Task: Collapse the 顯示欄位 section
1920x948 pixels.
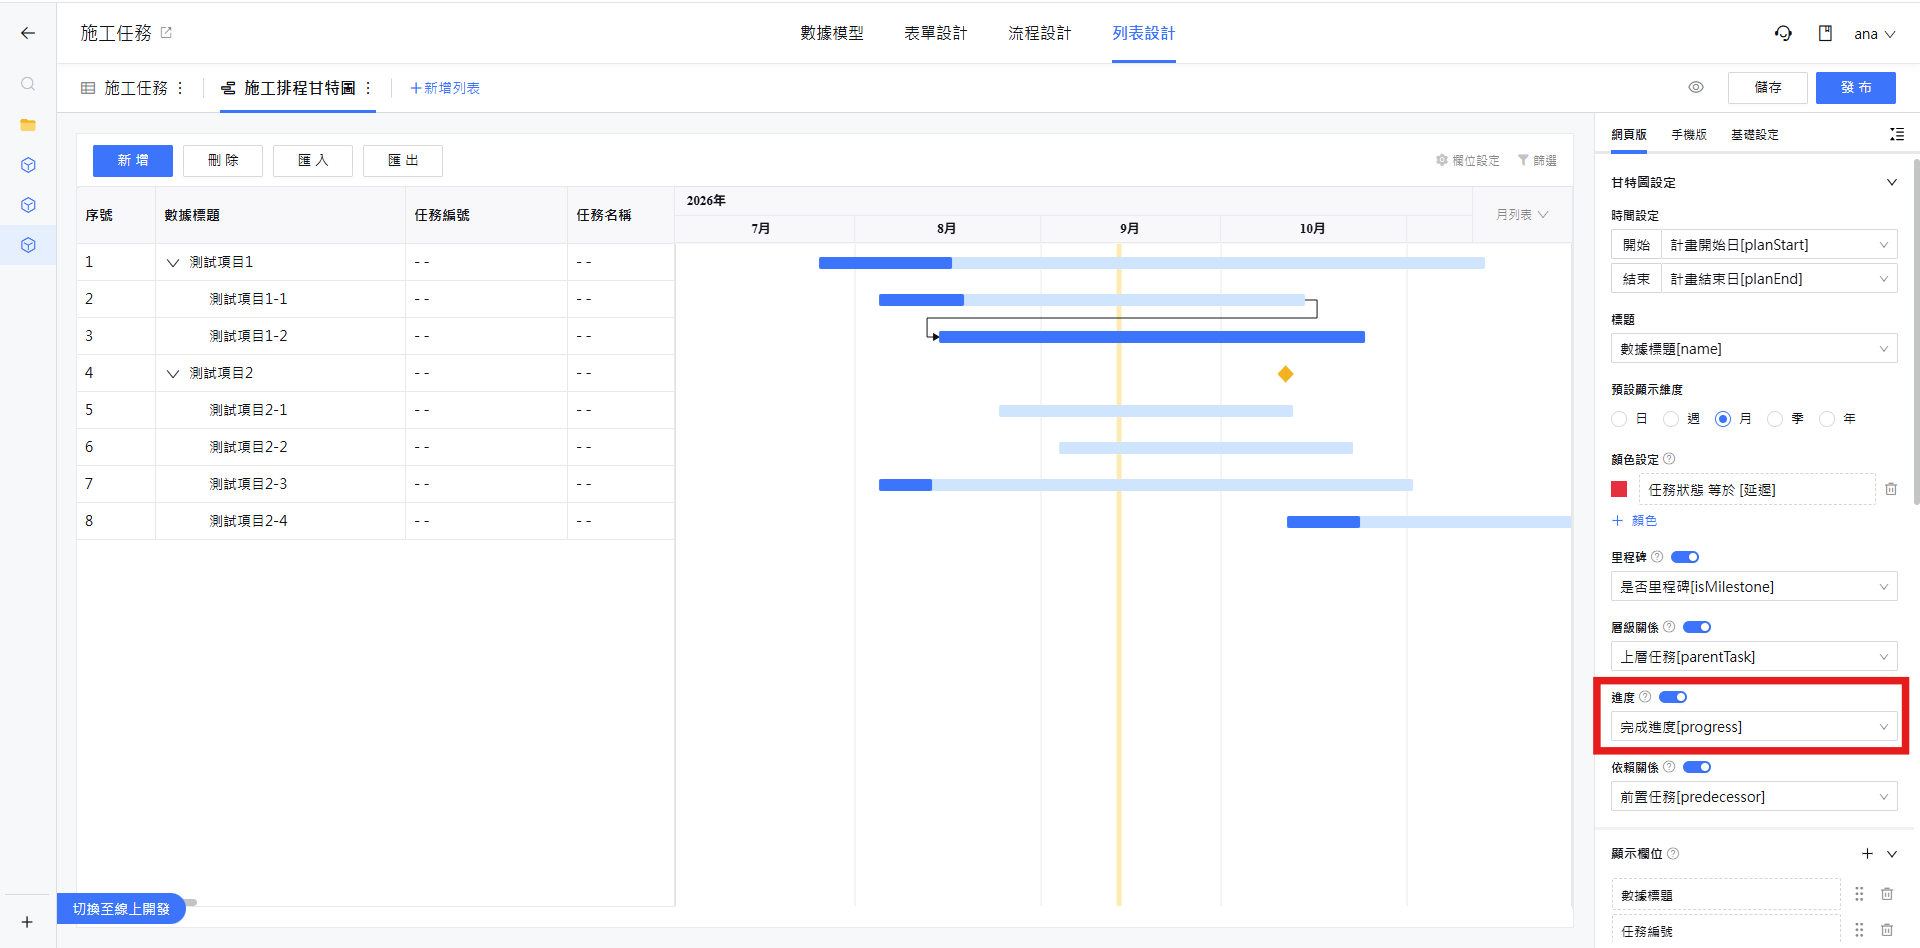Action: click(1891, 853)
